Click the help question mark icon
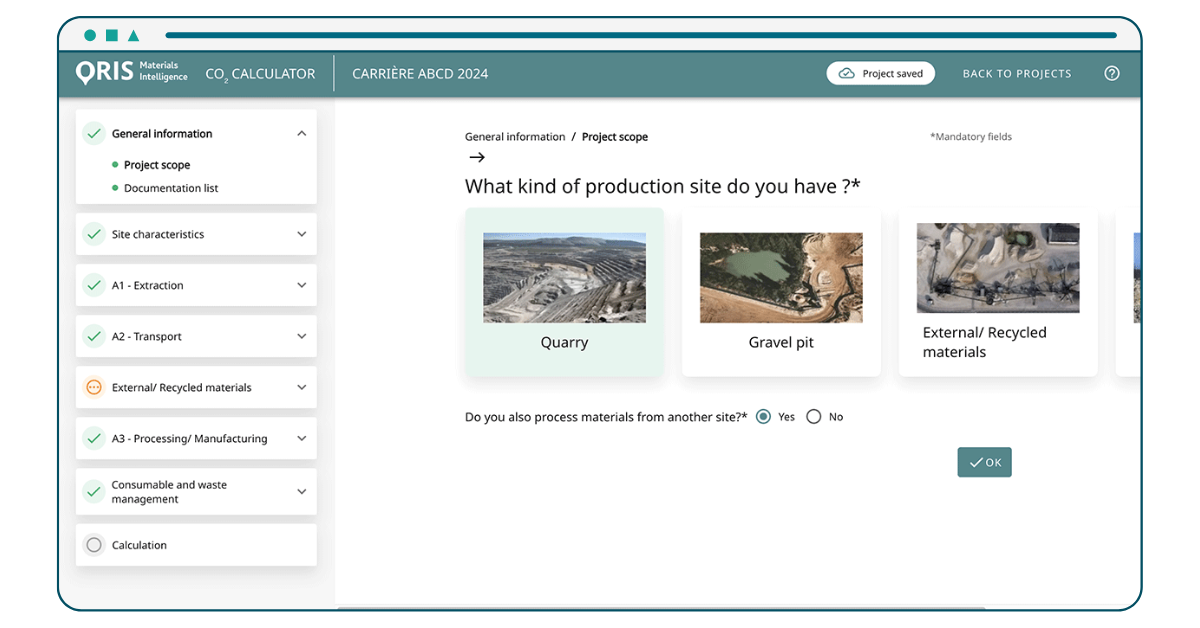 coord(1111,74)
